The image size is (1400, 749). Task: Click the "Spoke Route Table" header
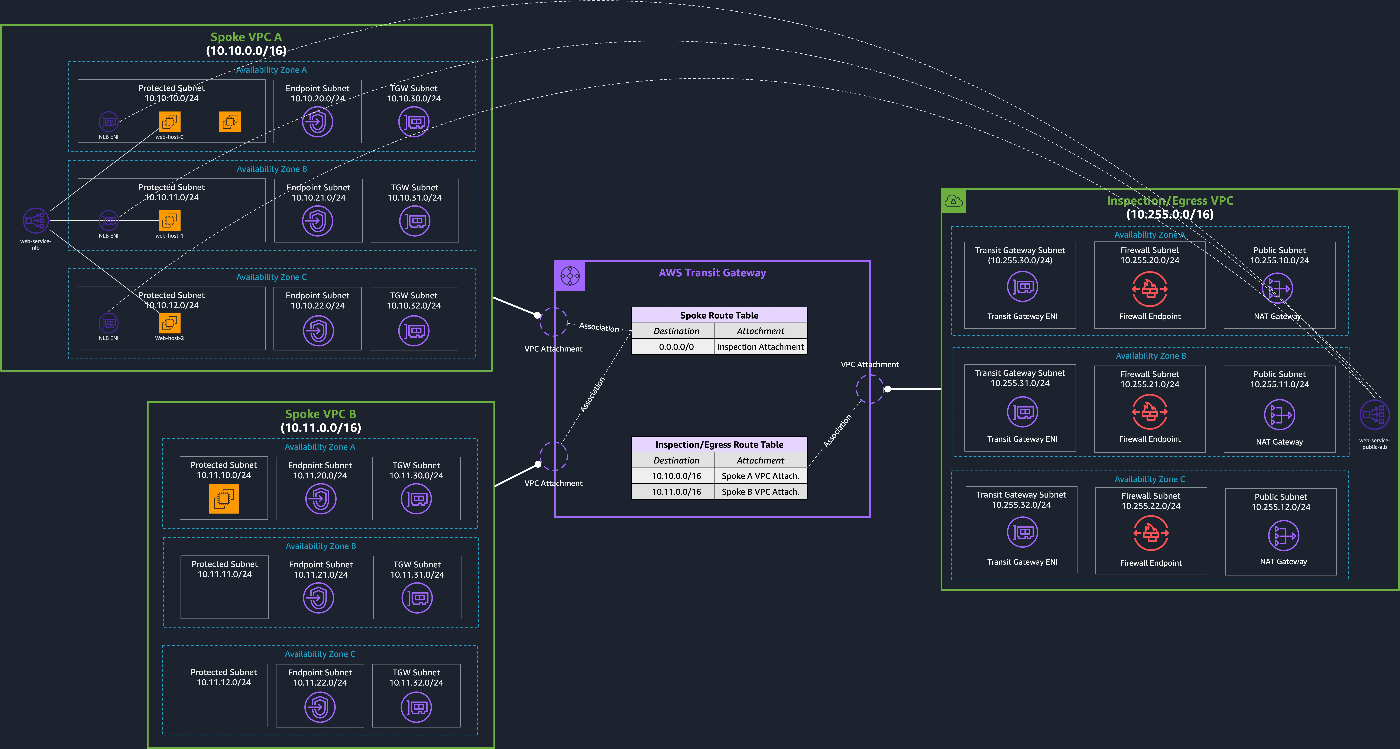tap(719, 315)
